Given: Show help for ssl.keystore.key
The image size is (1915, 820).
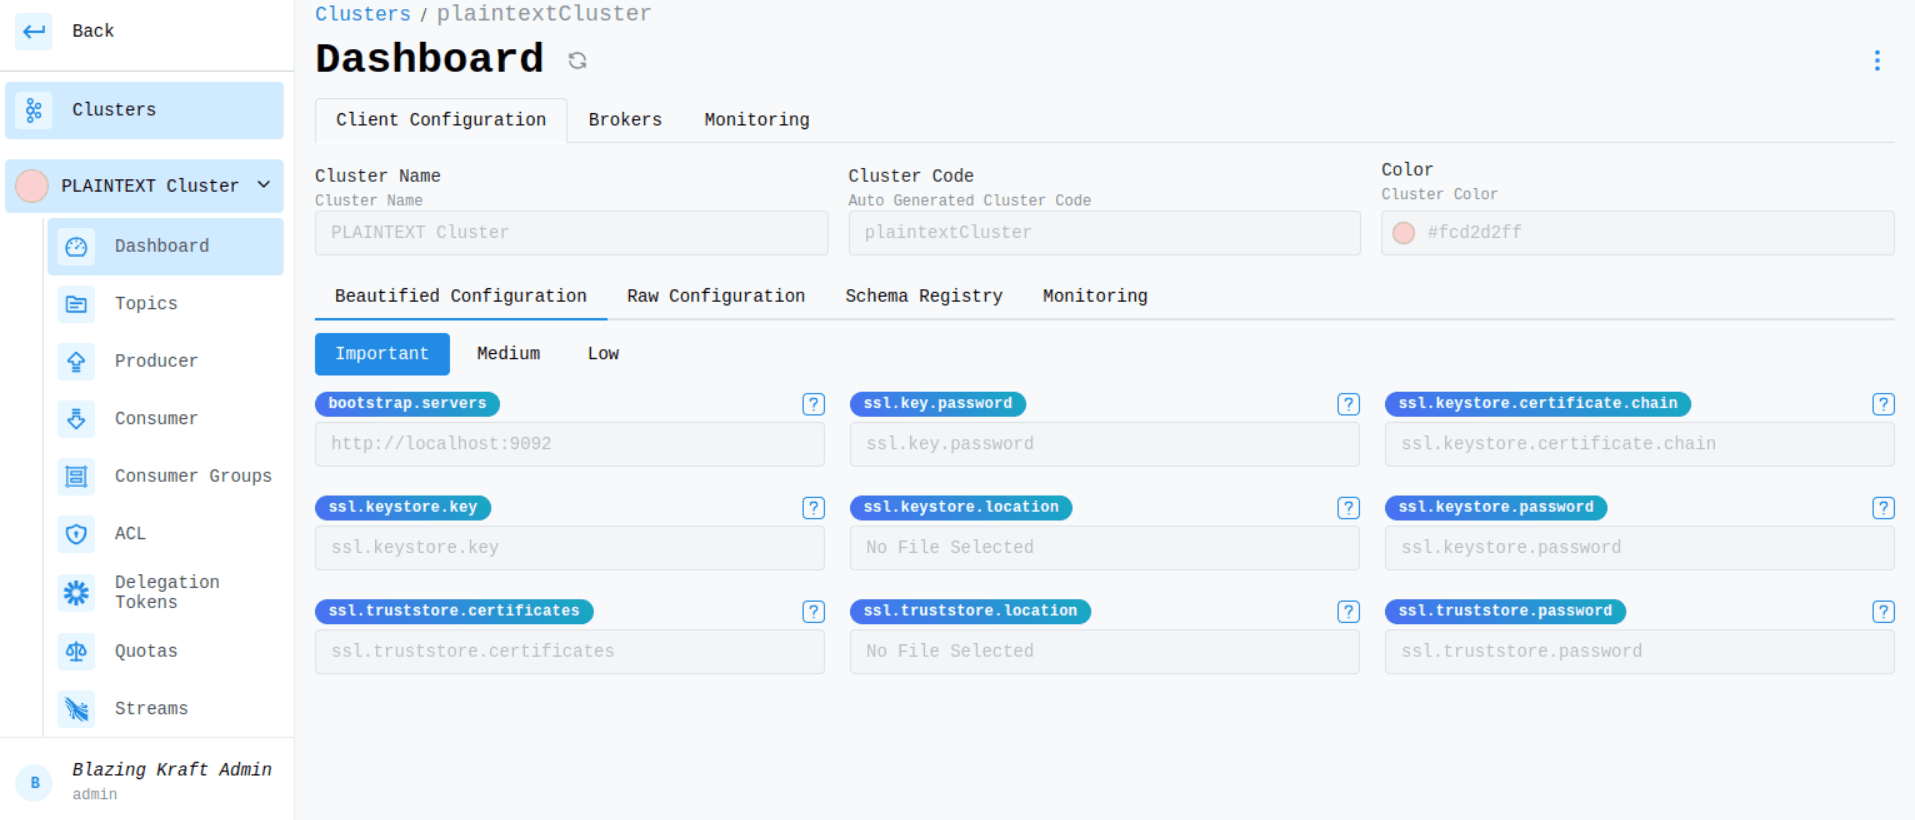Looking at the screenshot, I should pos(814,508).
